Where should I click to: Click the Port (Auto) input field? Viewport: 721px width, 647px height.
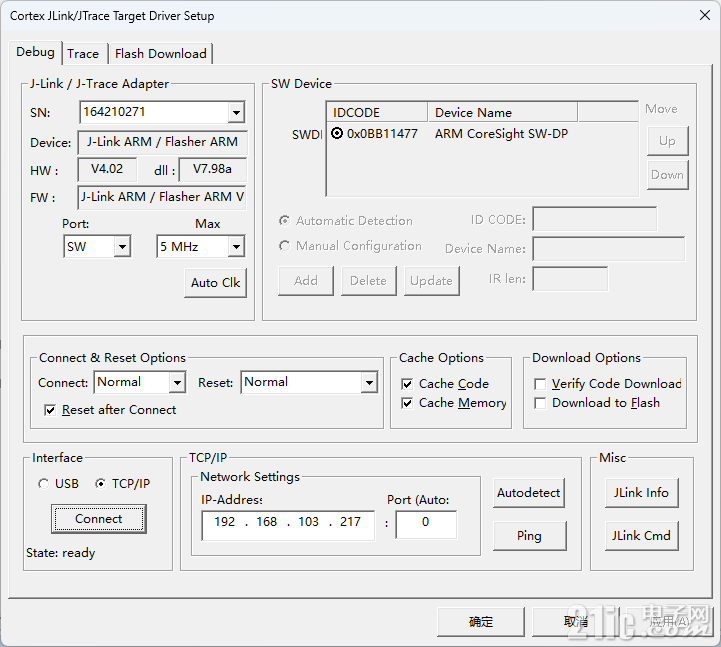(426, 524)
